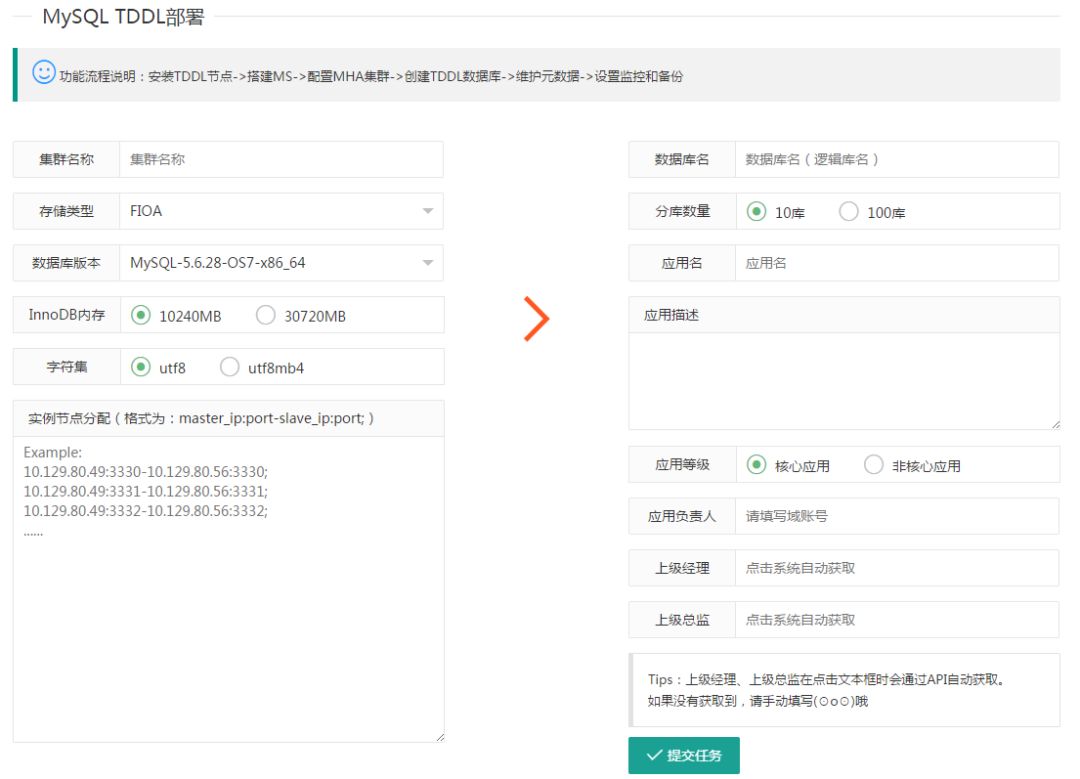This screenshot has width=1080, height=779.
Task: Click the 存储类型 field label
Action: pyautogui.click(x=66, y=211)
